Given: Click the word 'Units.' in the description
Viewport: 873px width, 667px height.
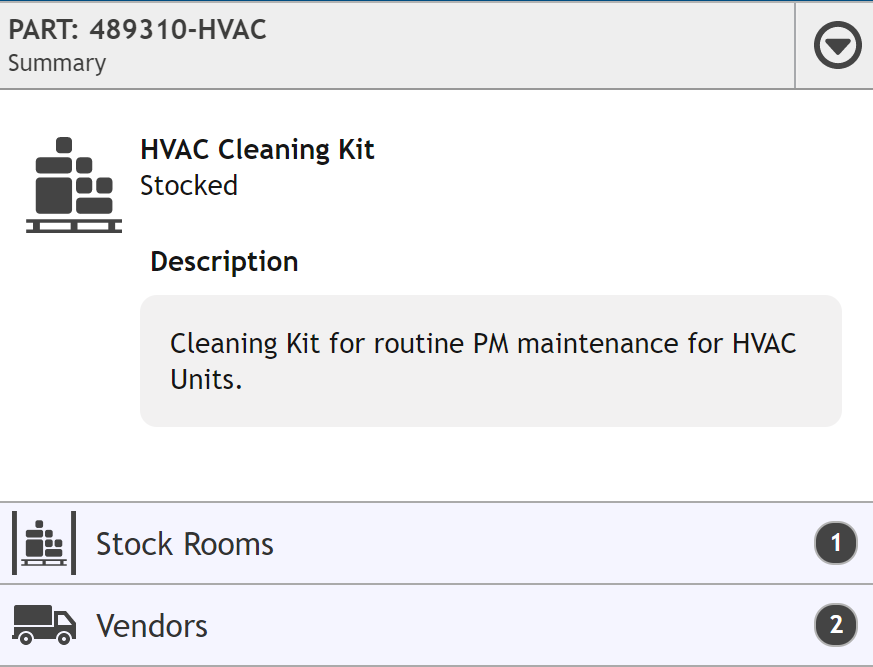Looking at the screenshot, I should pos(207,380).
